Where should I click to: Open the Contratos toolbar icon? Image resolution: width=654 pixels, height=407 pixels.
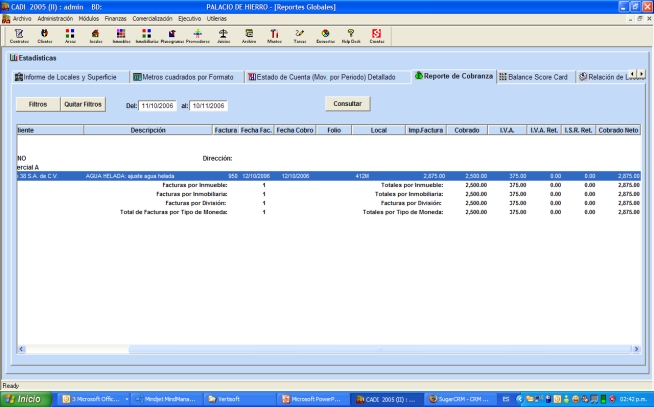[x=18, y=36]
